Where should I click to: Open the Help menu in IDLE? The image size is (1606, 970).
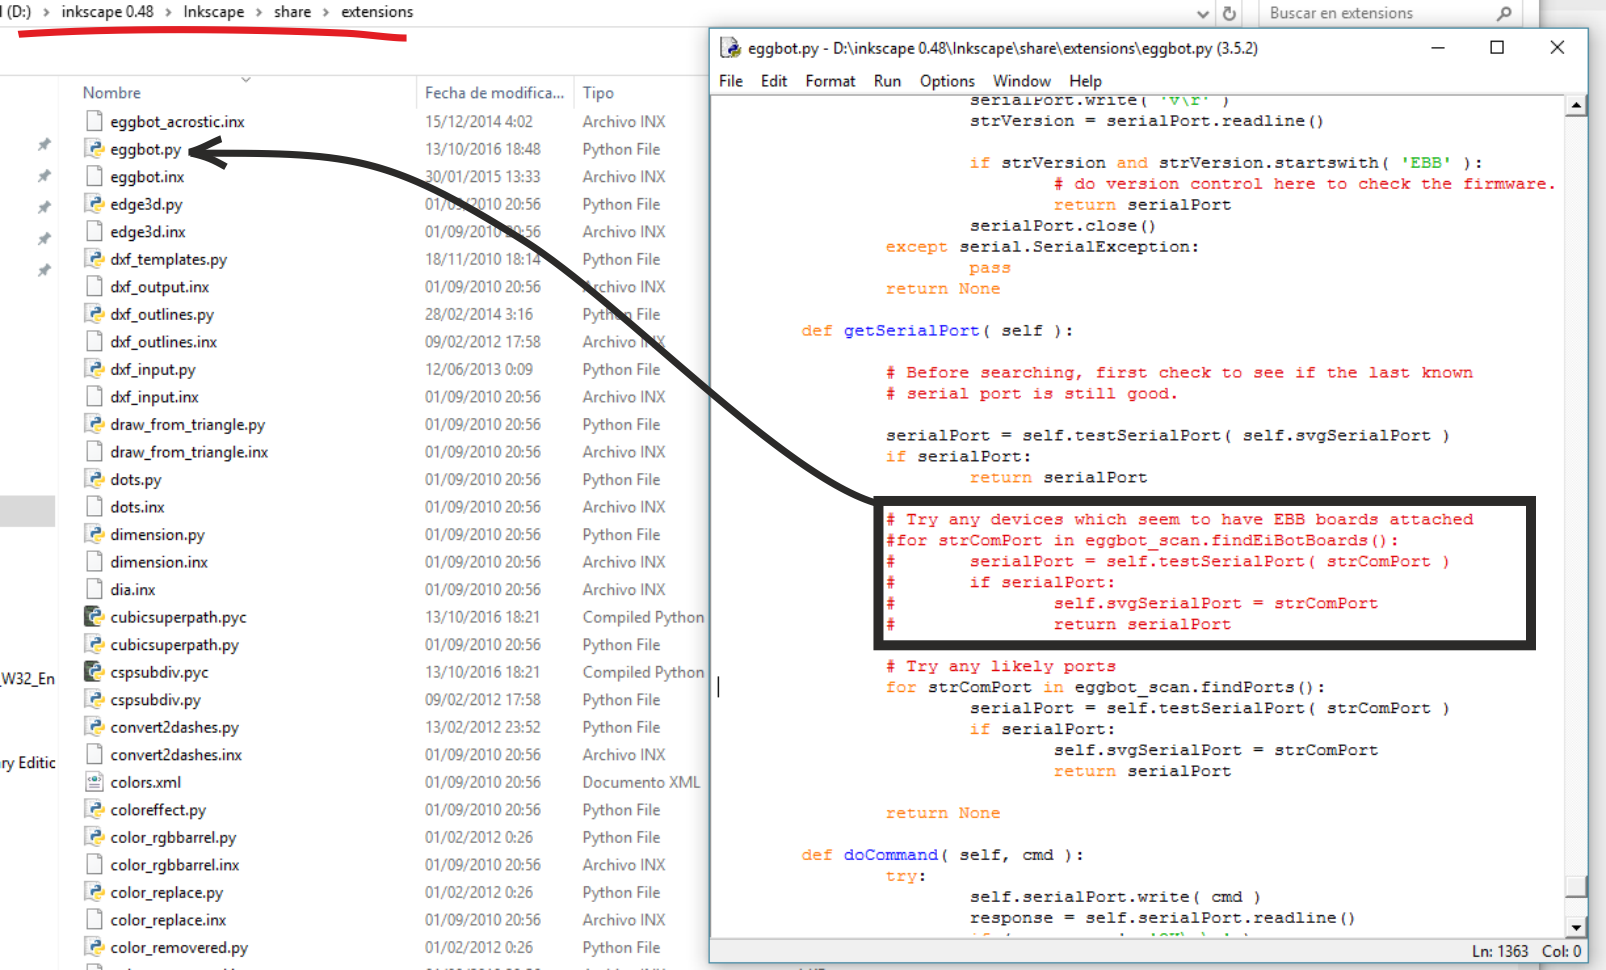pos(1085,81)
